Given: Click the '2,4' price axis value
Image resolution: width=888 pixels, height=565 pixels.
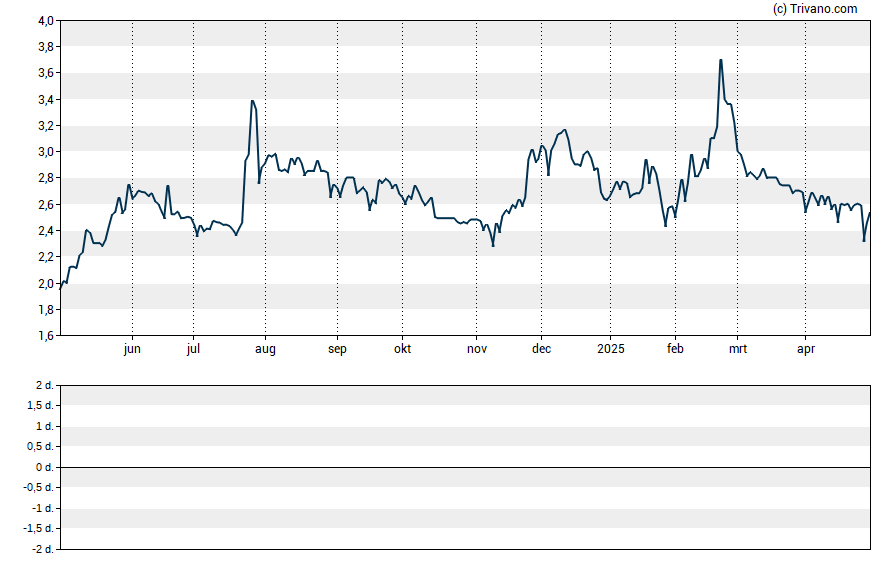Looking at the screenshot, I should (46, 230).
